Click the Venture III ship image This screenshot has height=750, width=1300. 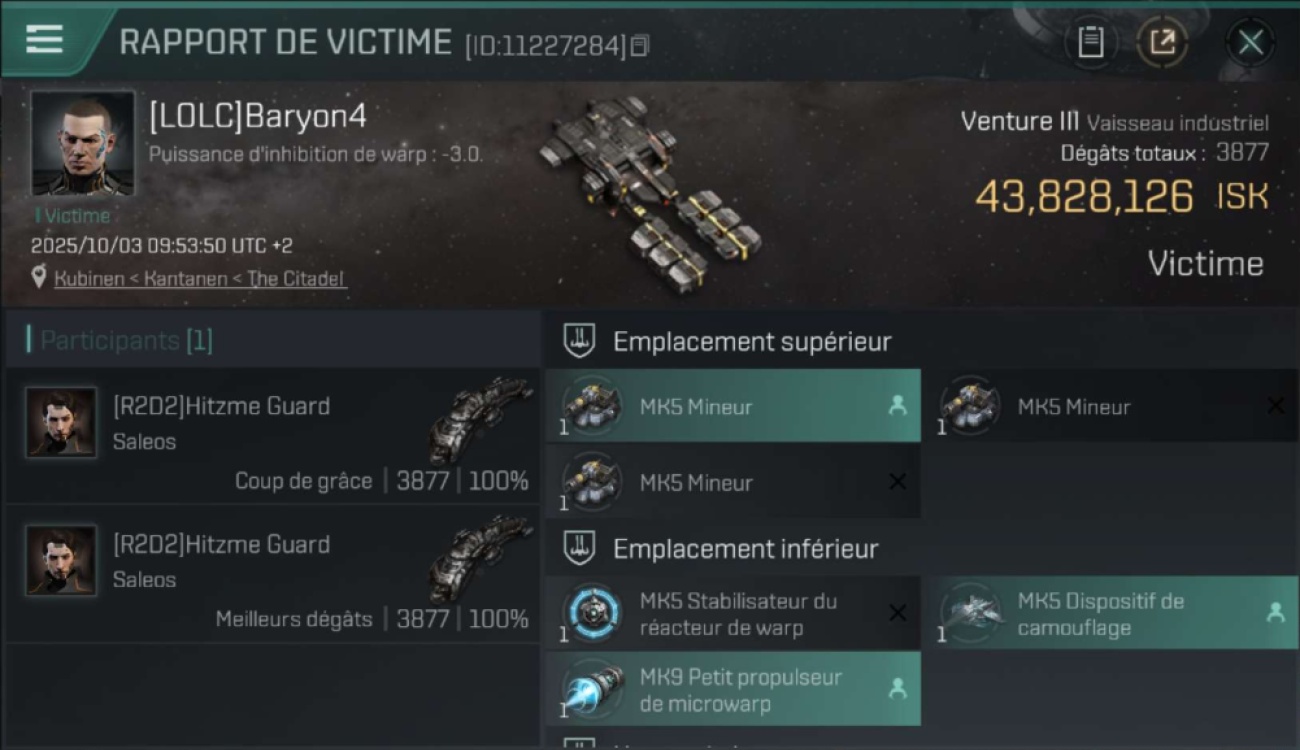pyautogui.click(x=650, y=190)
